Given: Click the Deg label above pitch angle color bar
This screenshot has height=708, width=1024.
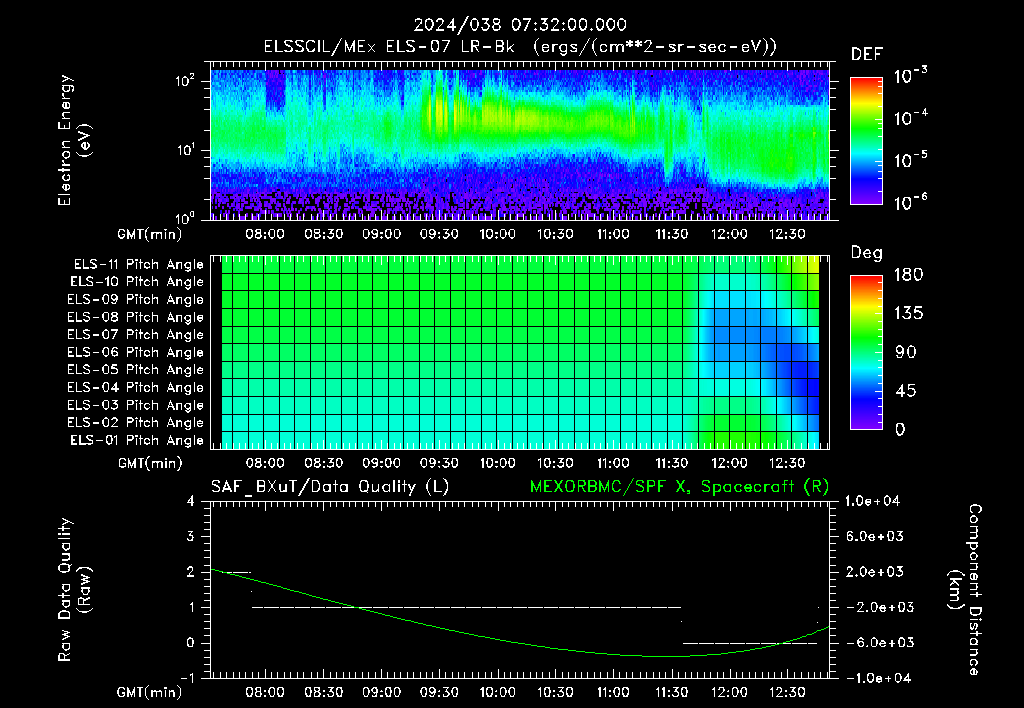Looking at the screenshot, I should coord(866,253).
